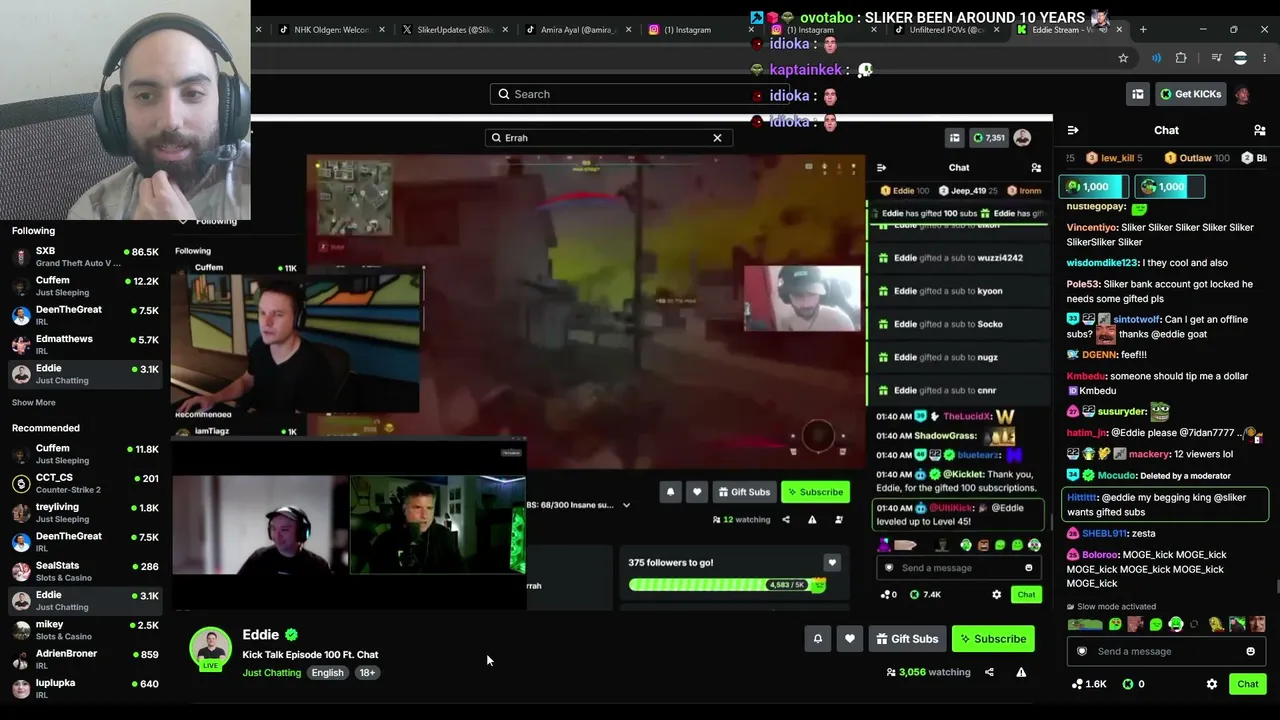Viewport: 1280px width, 720px height.
Task: Open SealStats Slots & Casino channel
Action: pyautogui.click(x=85, y=572)
